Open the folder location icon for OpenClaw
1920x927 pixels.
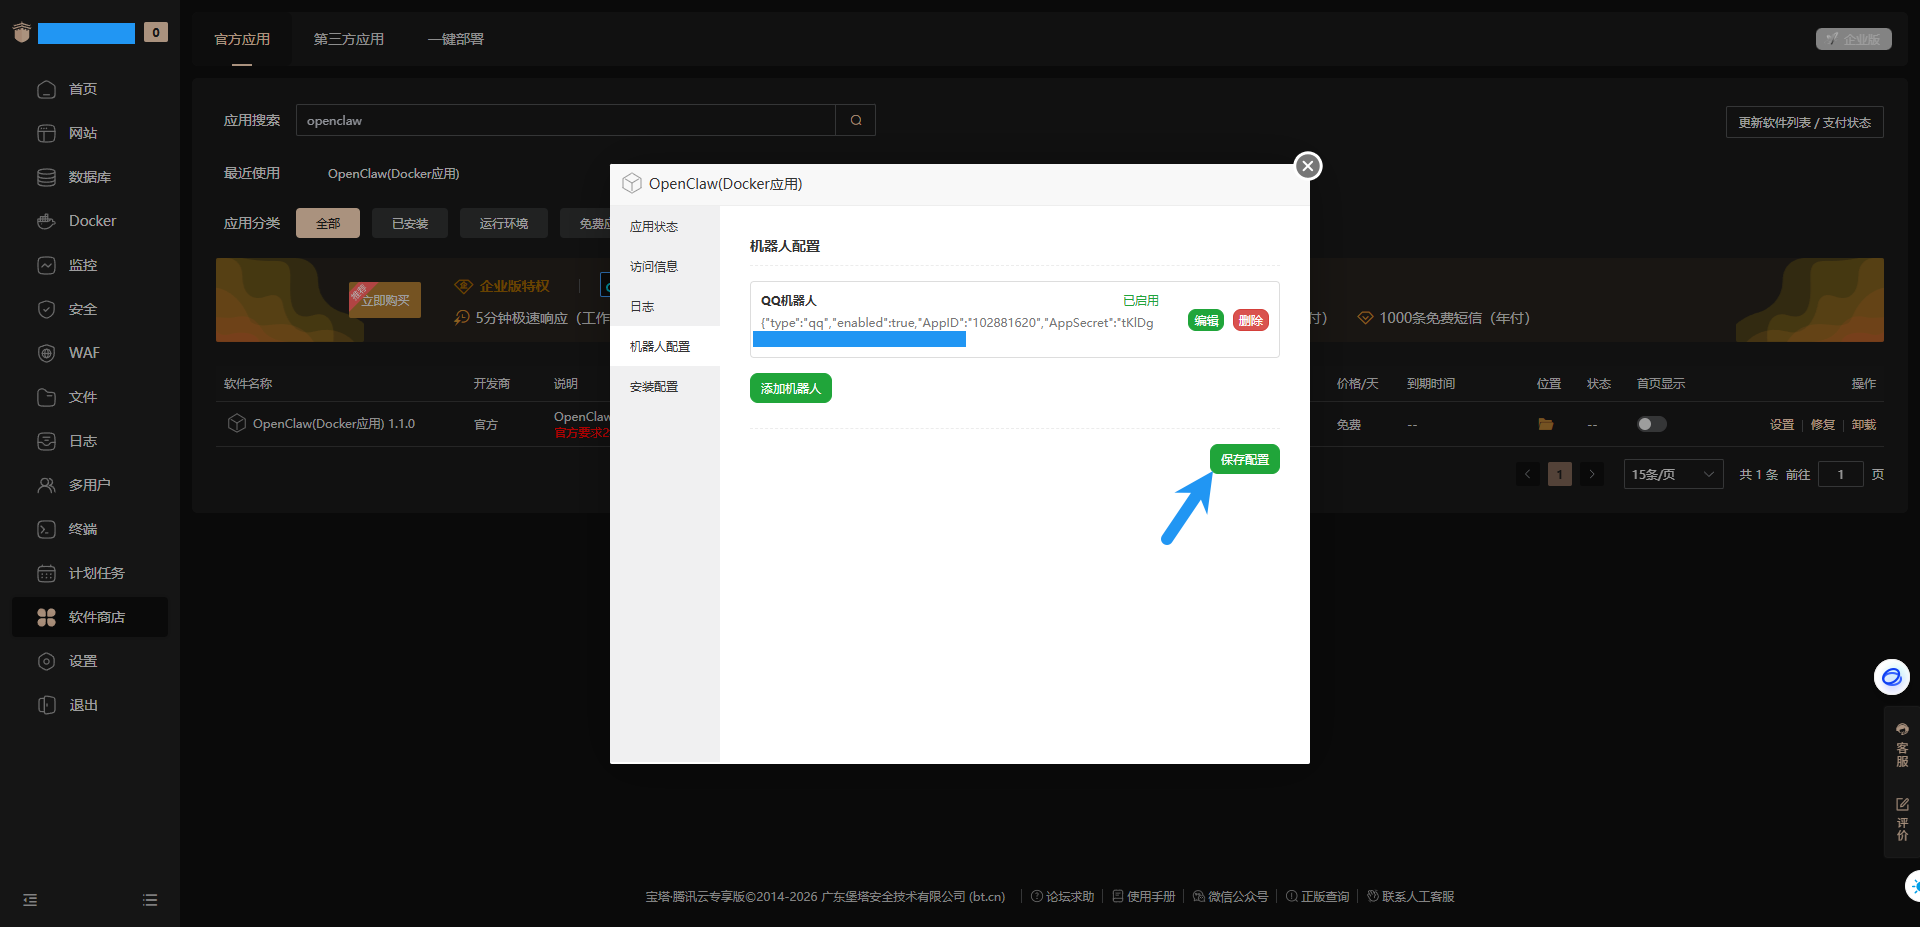pyautogui.click(x=1545, y=424)
